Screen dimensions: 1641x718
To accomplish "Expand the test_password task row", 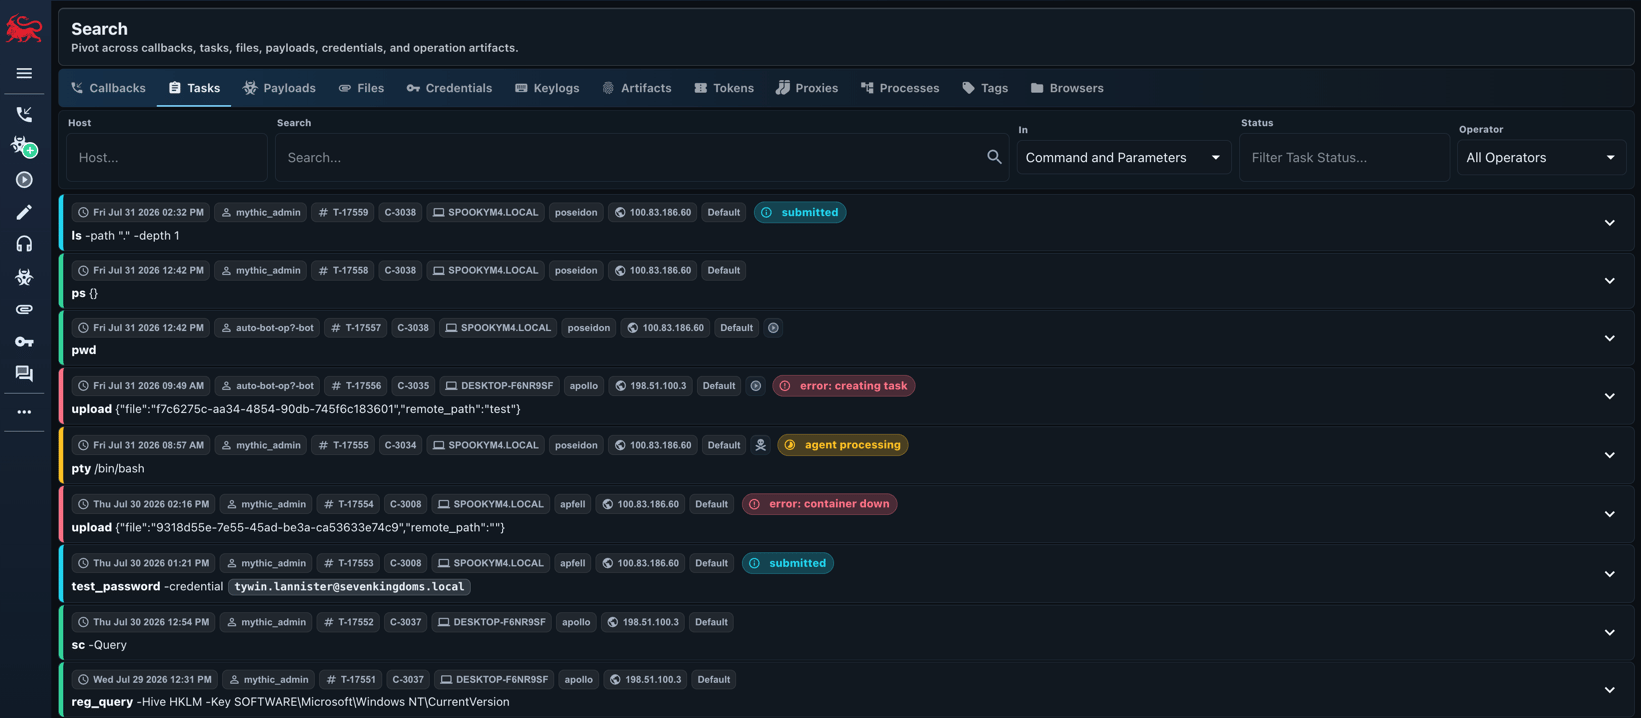I will (x=1609, y=574).
